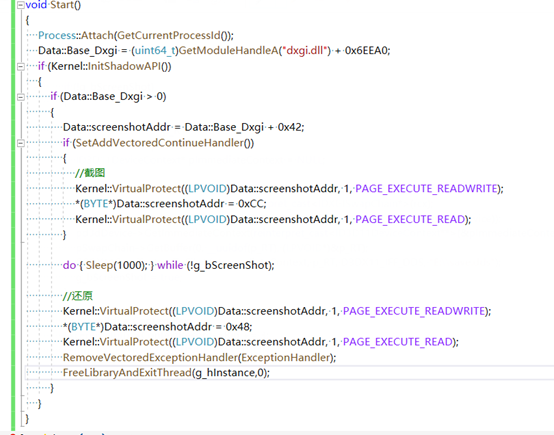The width and height of the screenshot is (554, 435).
Task: Click the 'do' keyword
Action: [x=69, y=265]
